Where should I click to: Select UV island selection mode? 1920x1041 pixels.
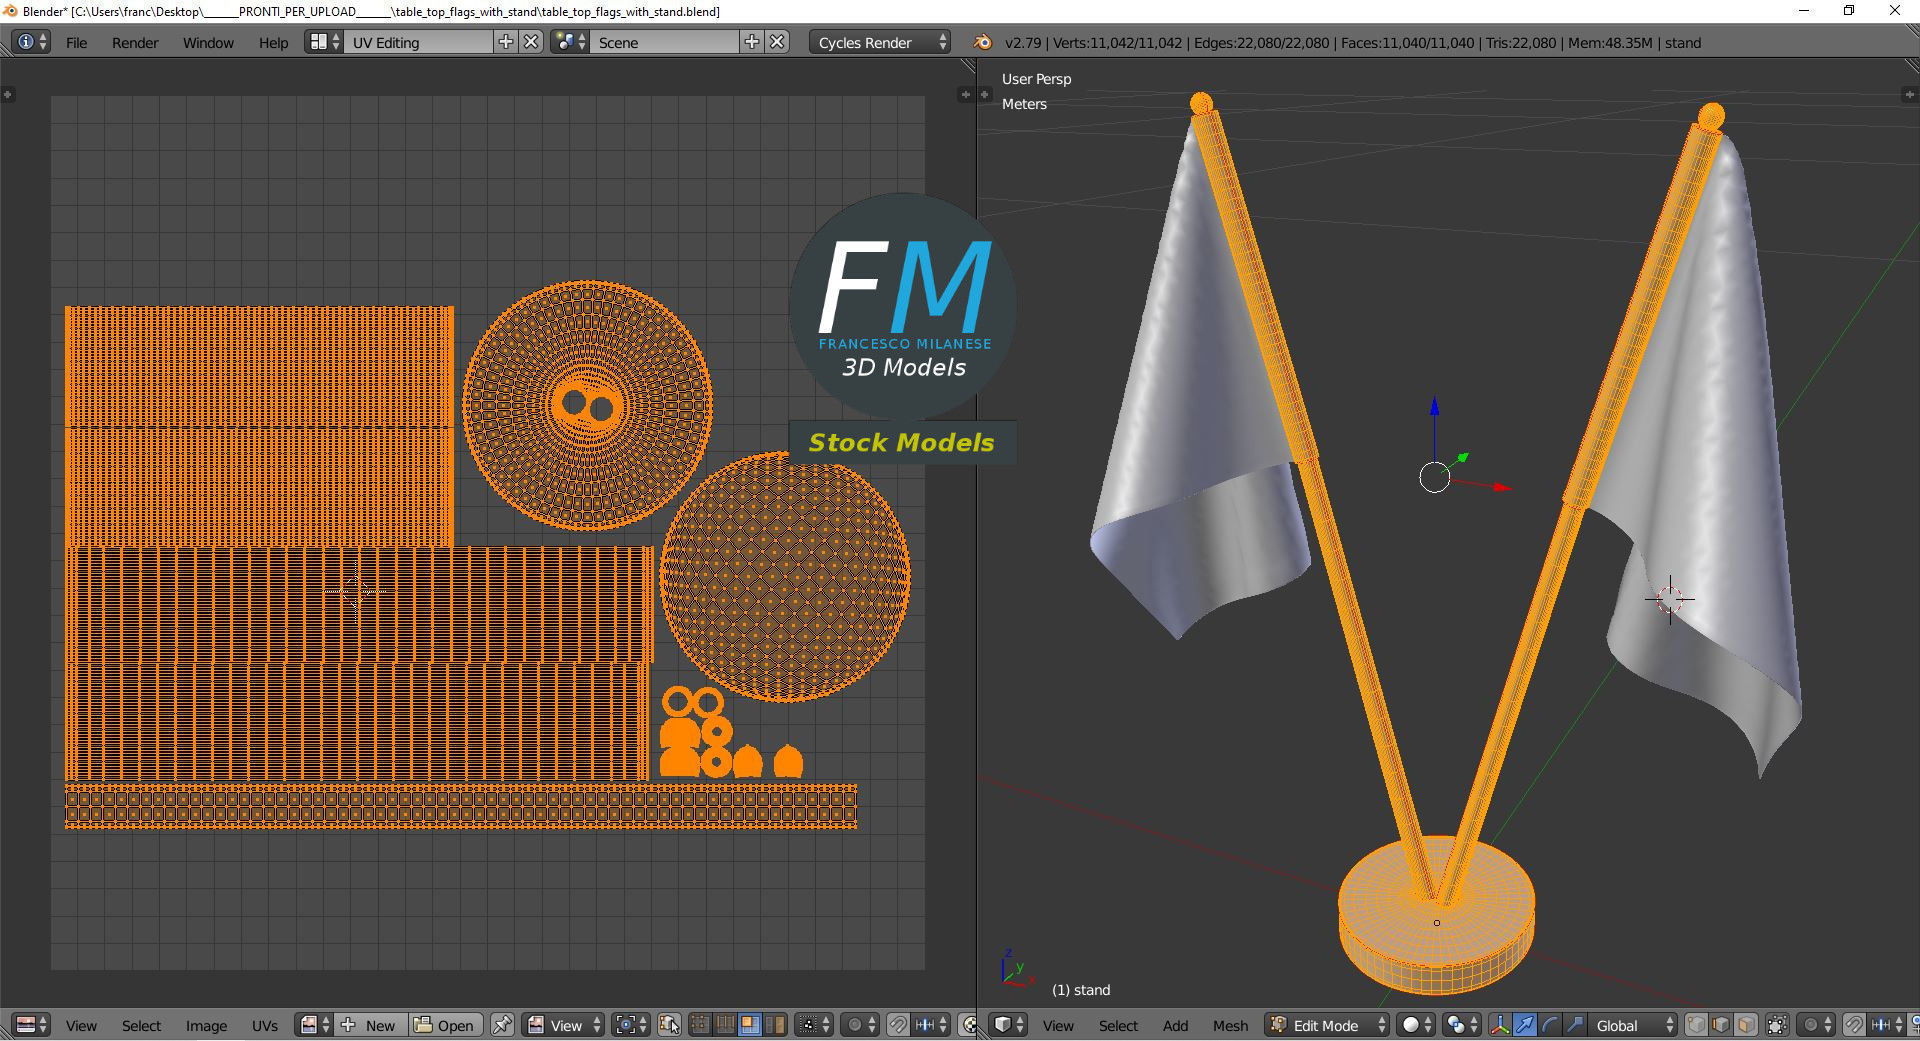coord(773,1025)
